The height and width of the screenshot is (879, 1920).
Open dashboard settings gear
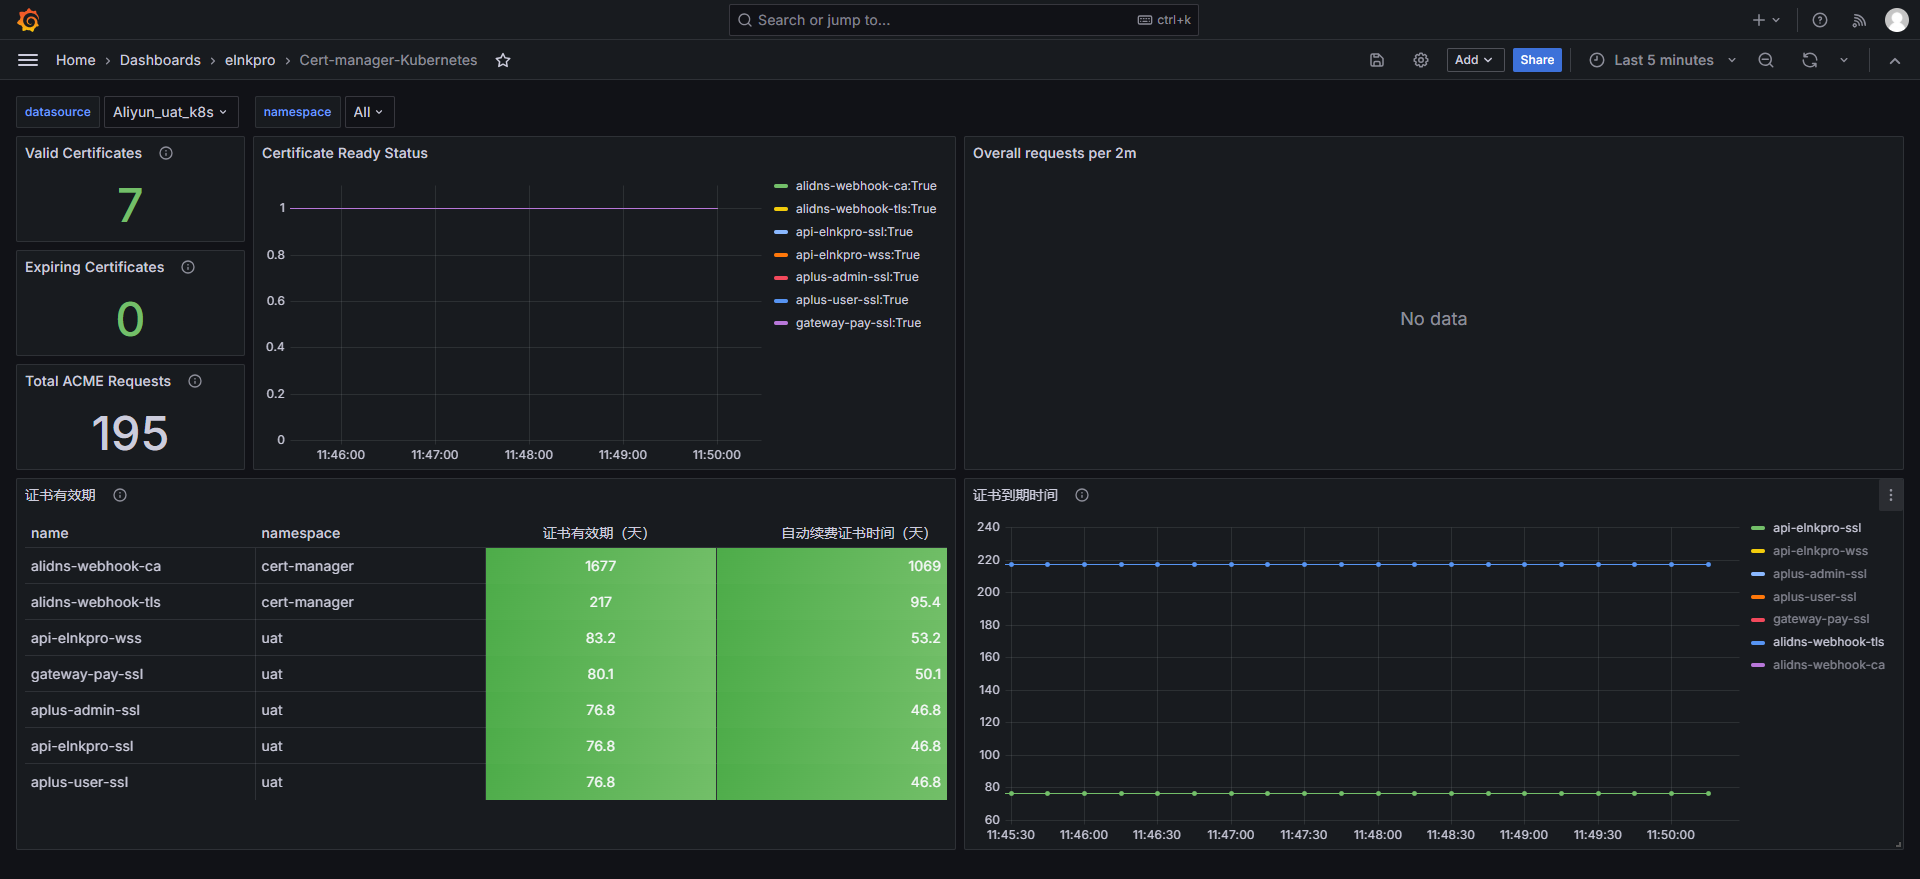[1421, 60]
